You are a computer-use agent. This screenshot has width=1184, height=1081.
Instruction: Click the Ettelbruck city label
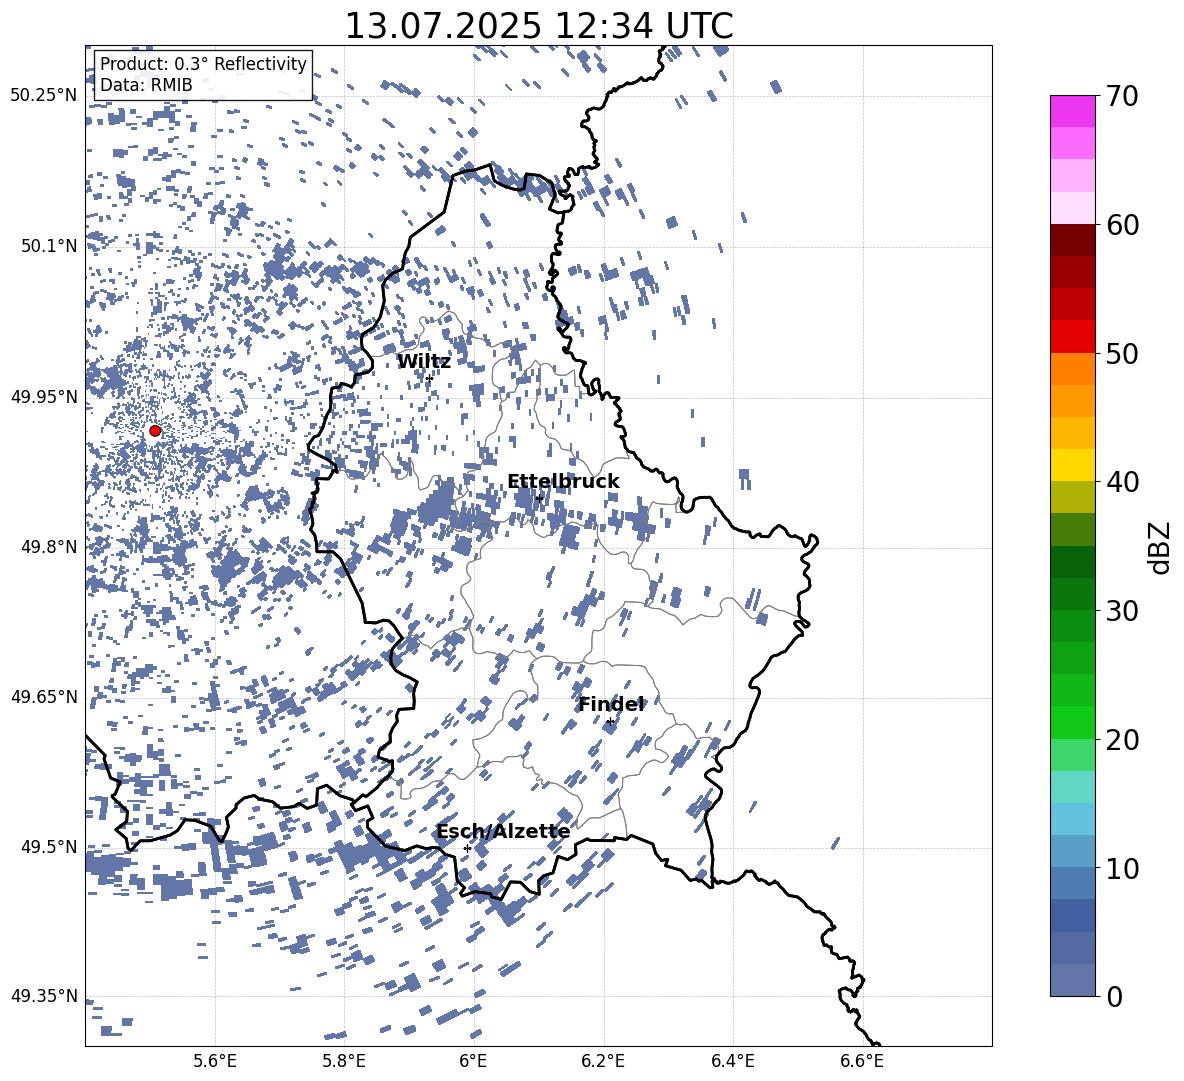coord(563,482)
